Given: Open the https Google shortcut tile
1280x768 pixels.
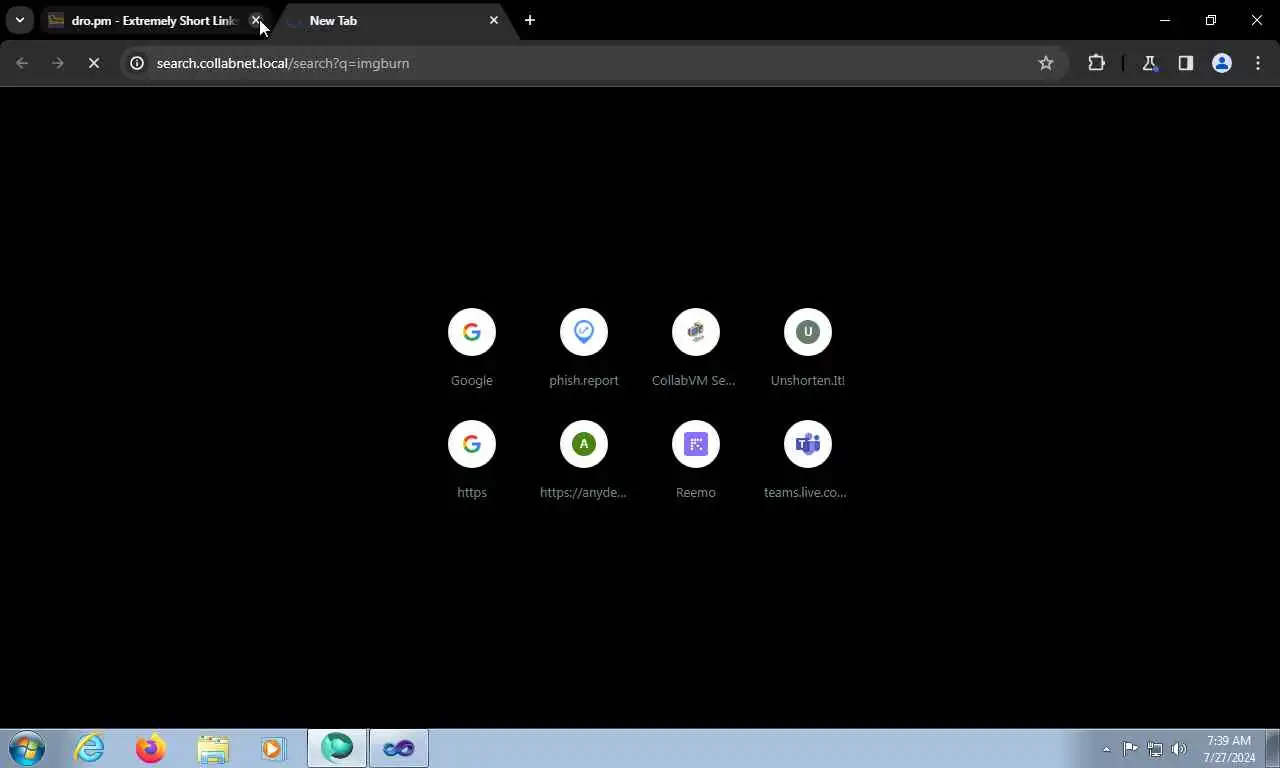Looking at the screenshot, I should (472, 444).
